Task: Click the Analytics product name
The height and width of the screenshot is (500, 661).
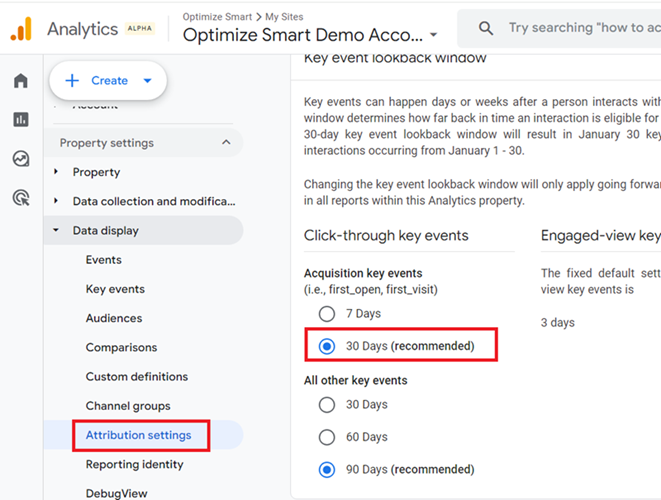Action: (x=83, y=29)
